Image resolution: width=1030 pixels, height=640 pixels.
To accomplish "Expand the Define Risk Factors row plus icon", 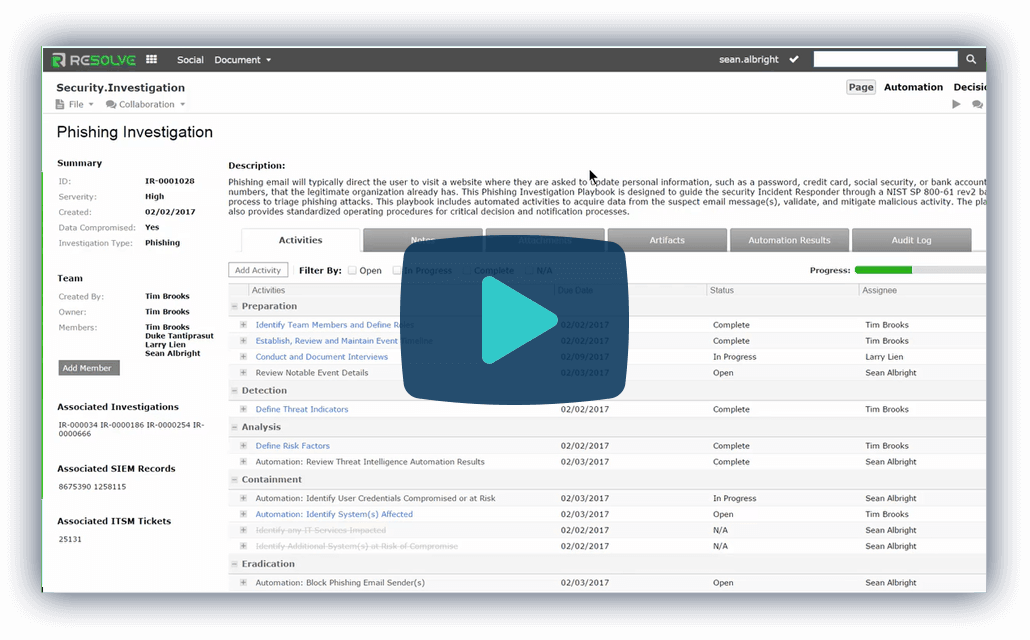I will (243, 446).
